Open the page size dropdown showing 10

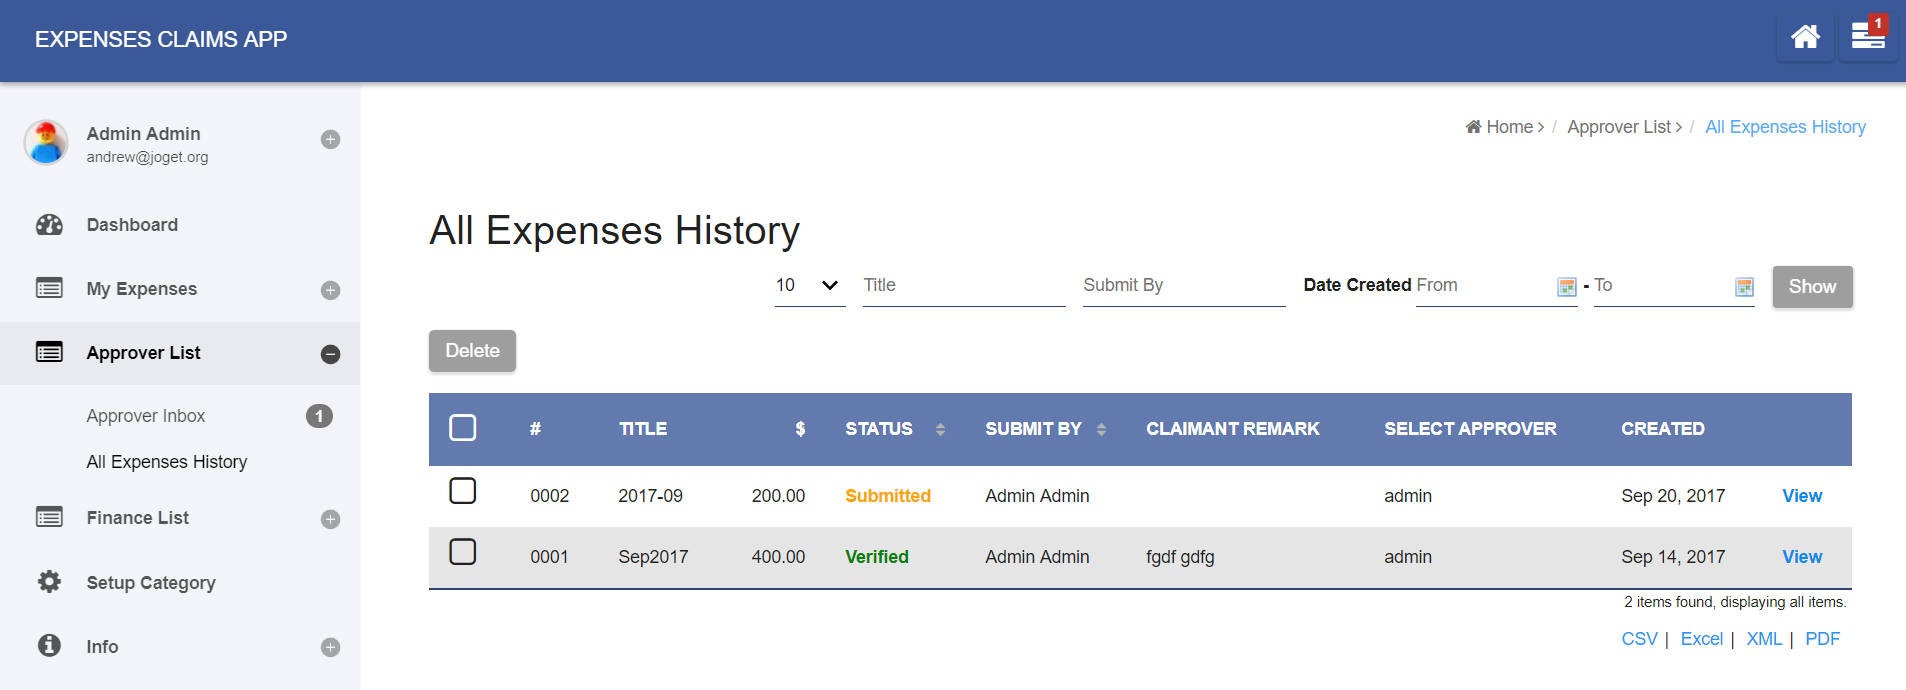click(809, 286)
